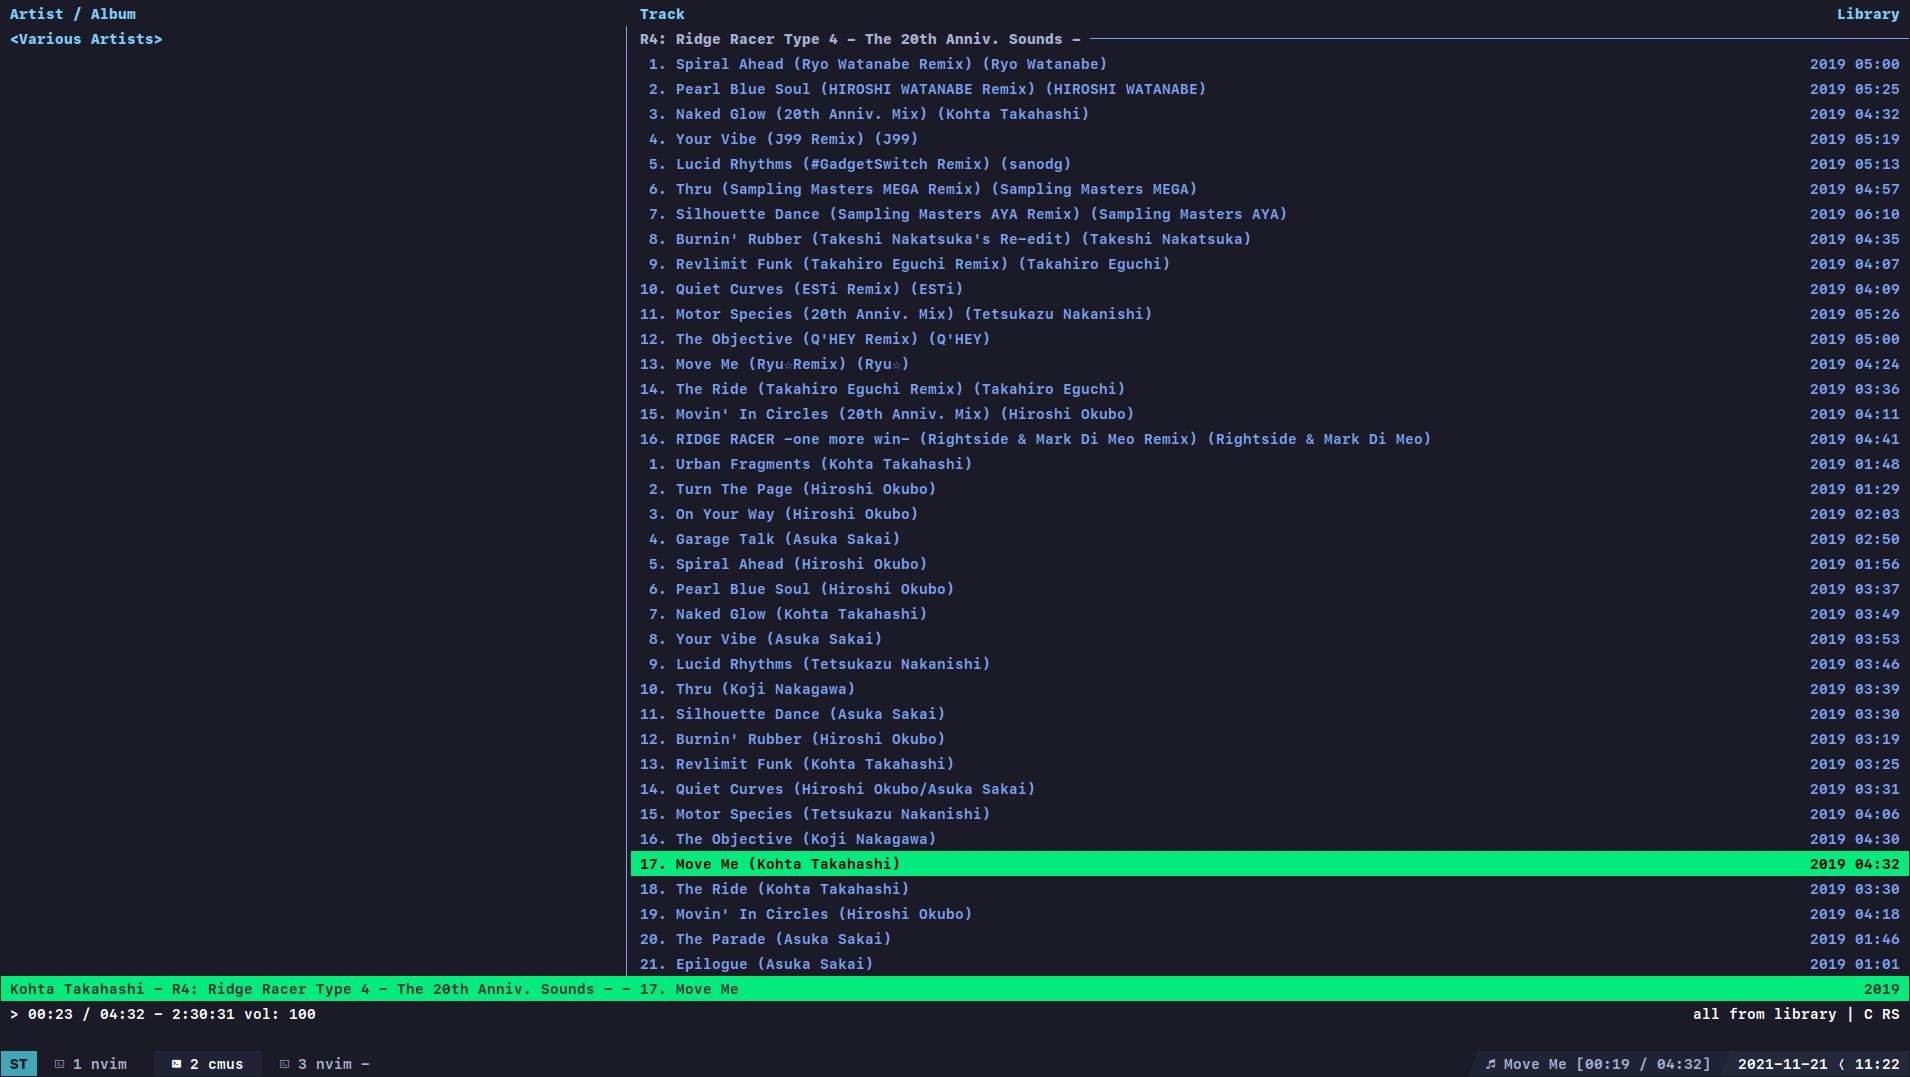Image resolution: width=1910 pixels, height=1077 pixels.
Task: Select The Ride (Takahiro Eguchi Remix)
Action: (x=1270, y=389)
